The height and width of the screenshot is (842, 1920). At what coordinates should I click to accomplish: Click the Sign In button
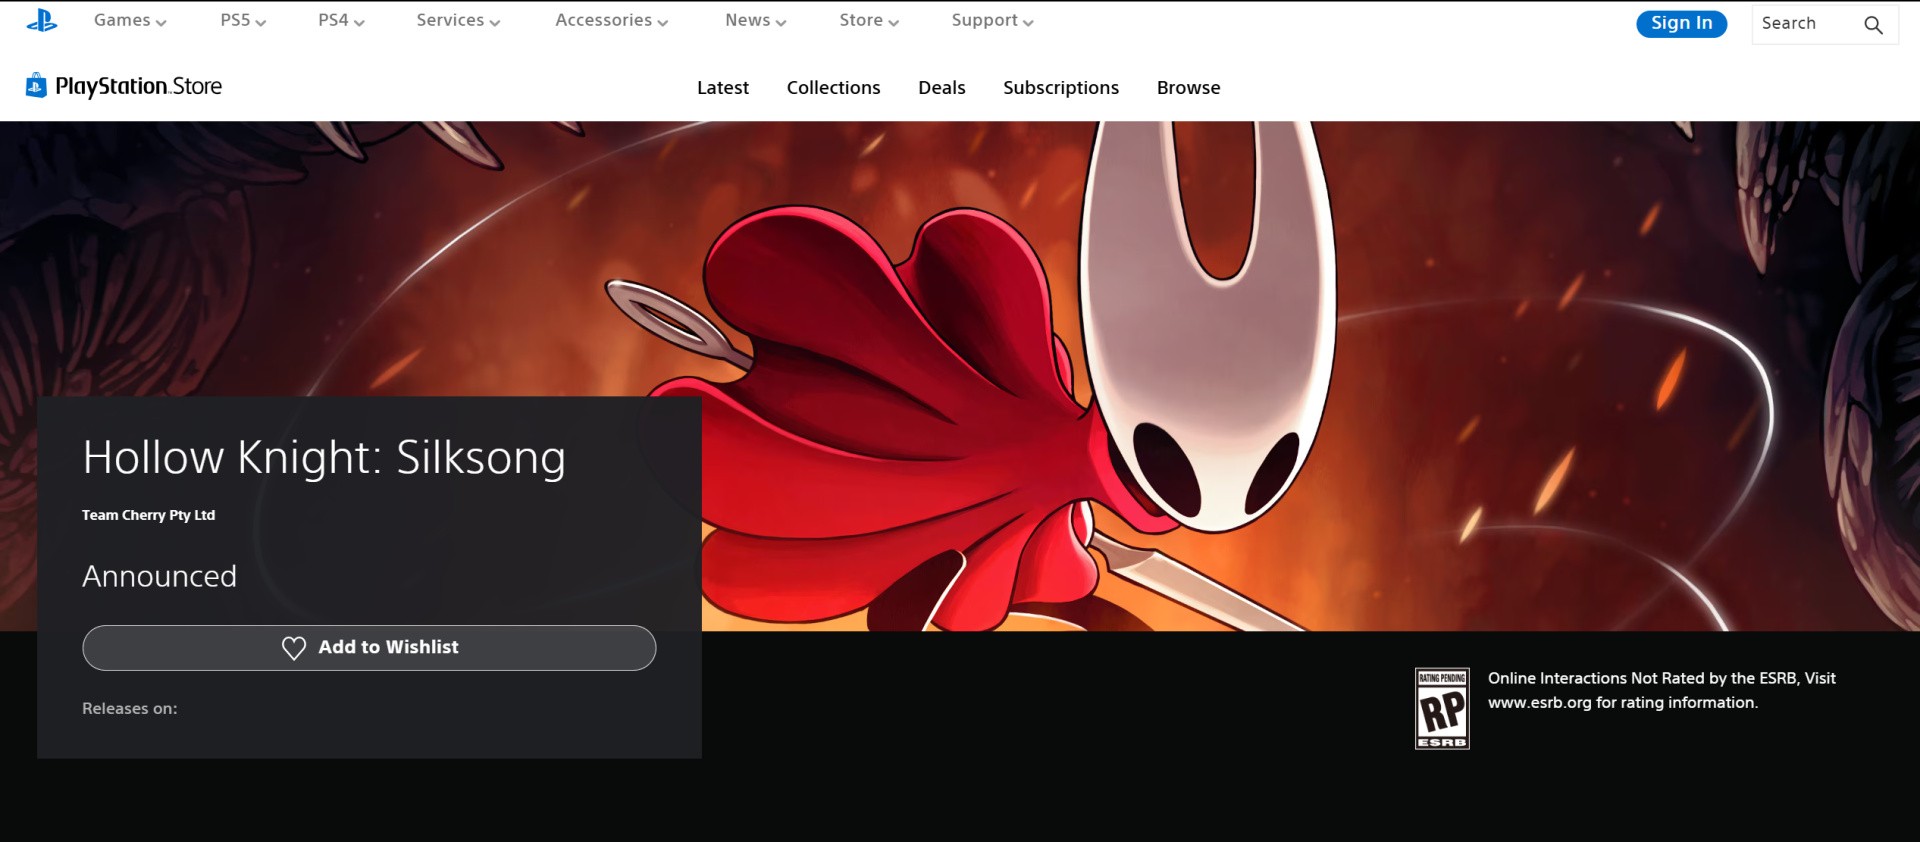(x=1681, y=23)
